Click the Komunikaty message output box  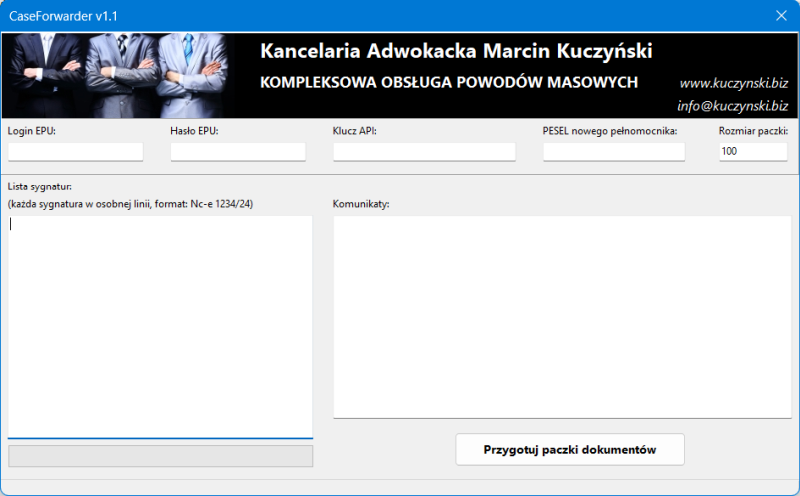coord(561,316)
